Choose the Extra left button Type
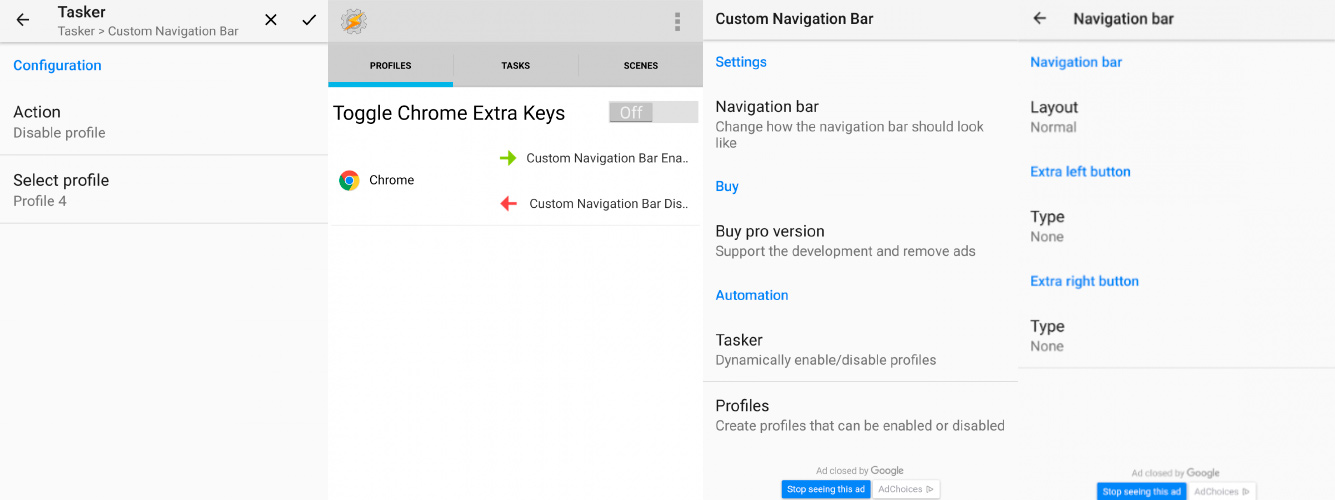1335x500 pixels. point(1176,226)
